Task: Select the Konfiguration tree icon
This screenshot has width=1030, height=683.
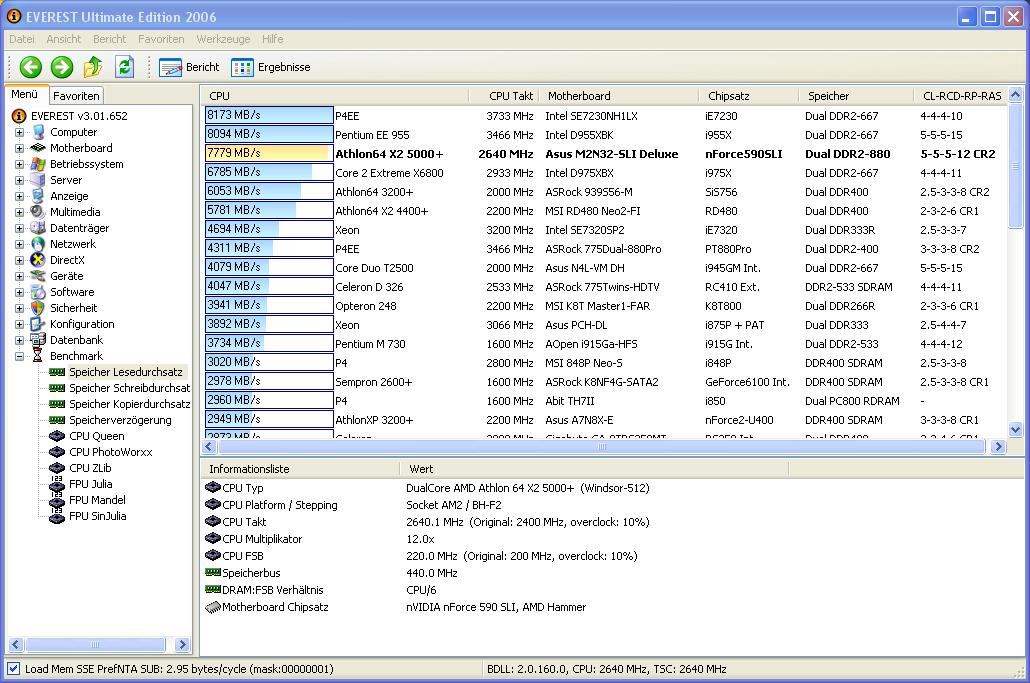Action: pos(39,324)
